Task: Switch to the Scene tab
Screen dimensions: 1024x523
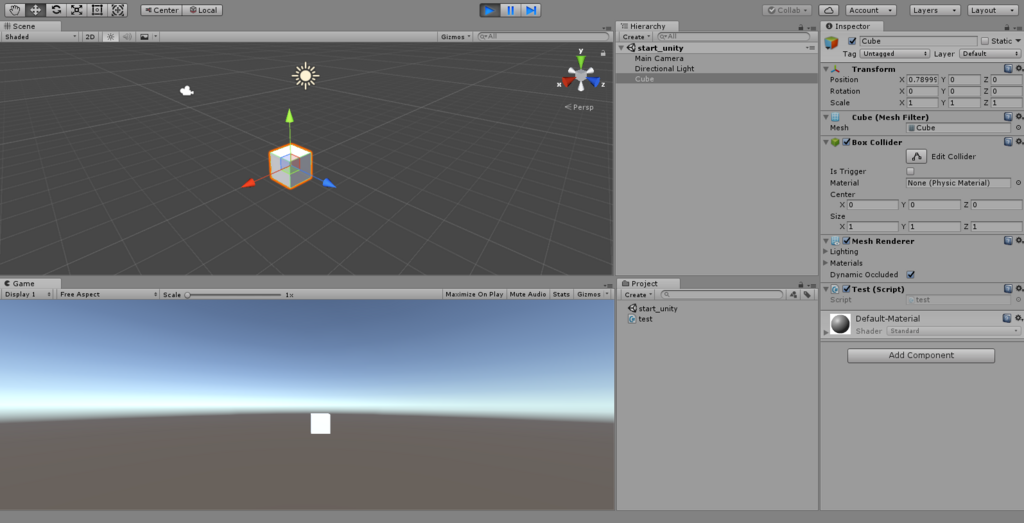Action: point(31,26)
